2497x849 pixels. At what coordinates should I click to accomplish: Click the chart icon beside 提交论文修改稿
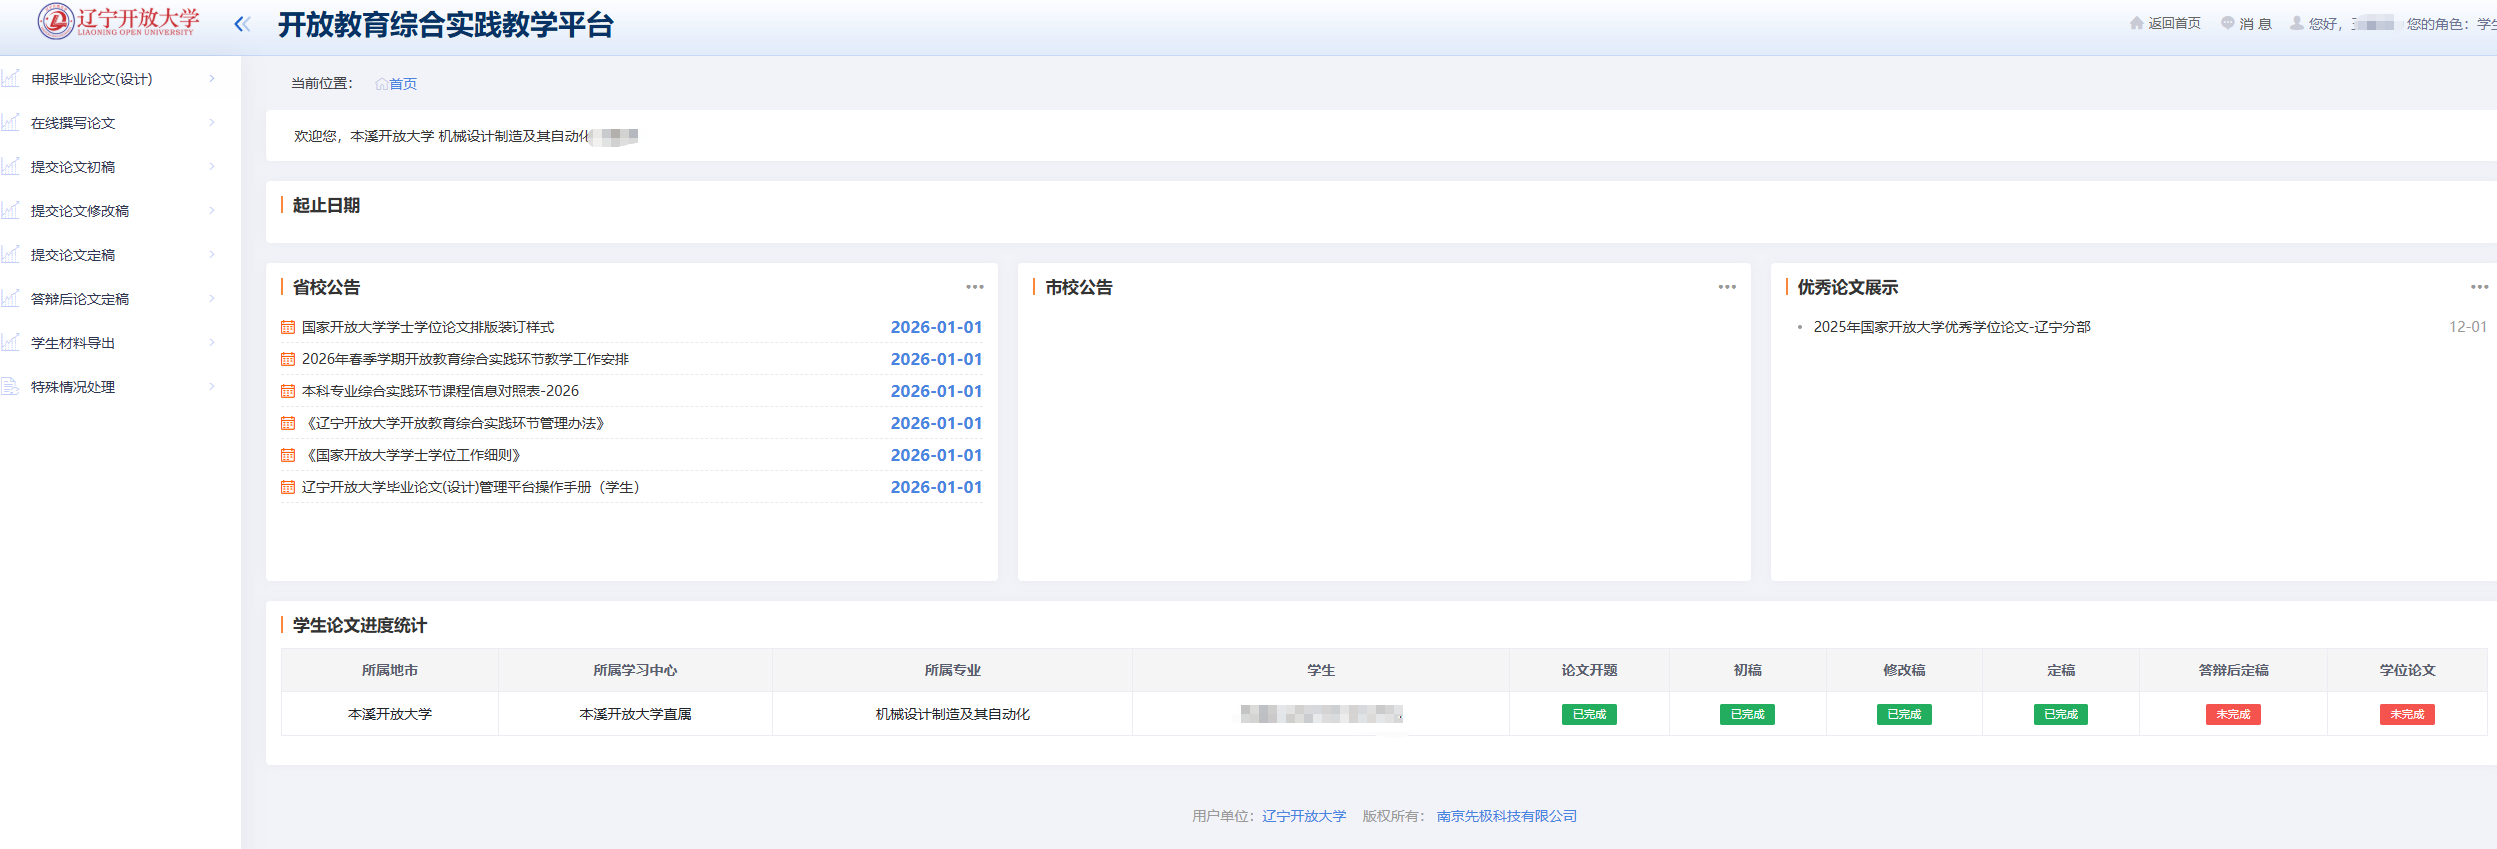(x=10, y=210)
